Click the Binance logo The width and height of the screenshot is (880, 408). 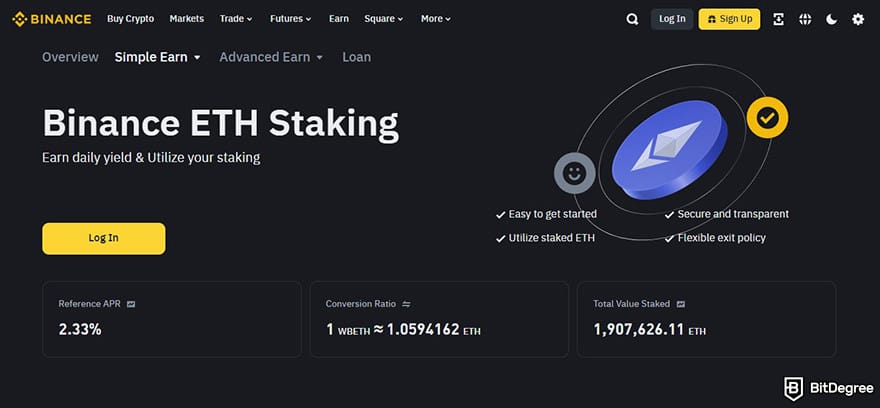[x=52, y=19]
